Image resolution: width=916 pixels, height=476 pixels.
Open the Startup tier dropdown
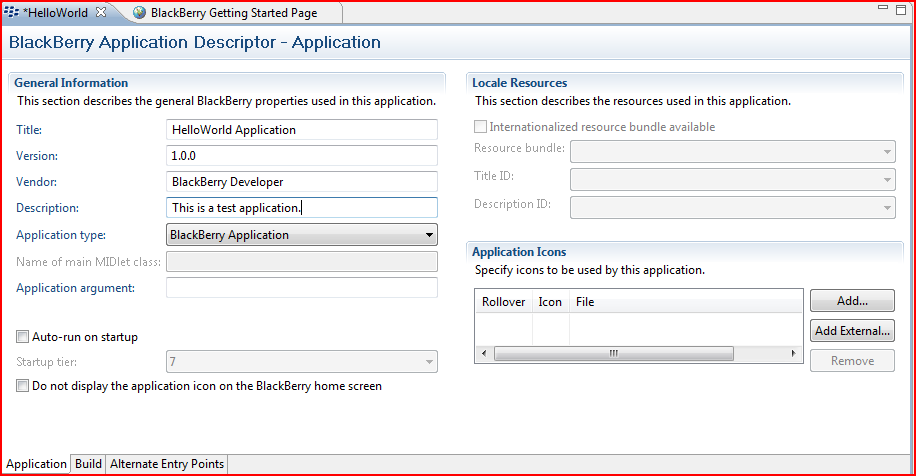301,362
